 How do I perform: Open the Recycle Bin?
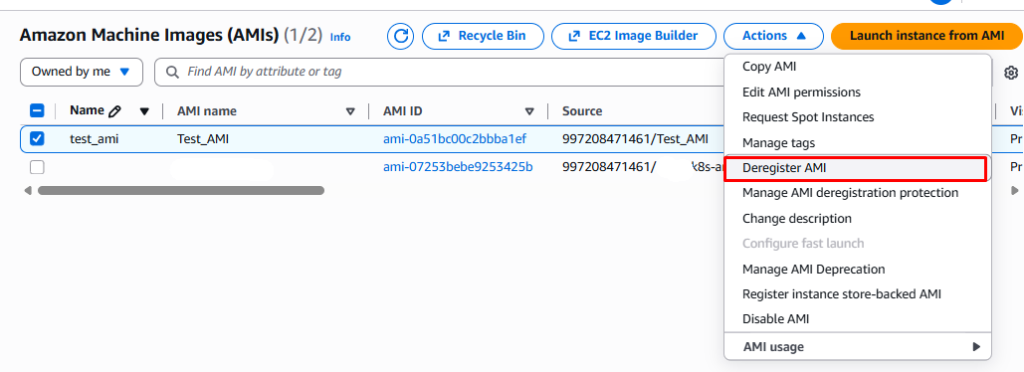pyautogui.click(x=483, y=36)
